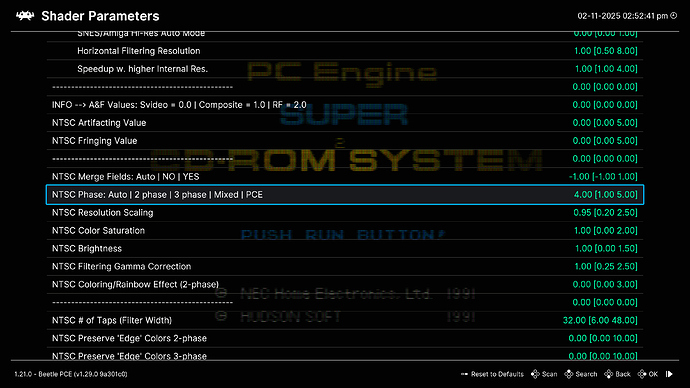Click Preserve Edge 2-phase value 0.00 [0.00 10.00]

[x=603, y=338]
